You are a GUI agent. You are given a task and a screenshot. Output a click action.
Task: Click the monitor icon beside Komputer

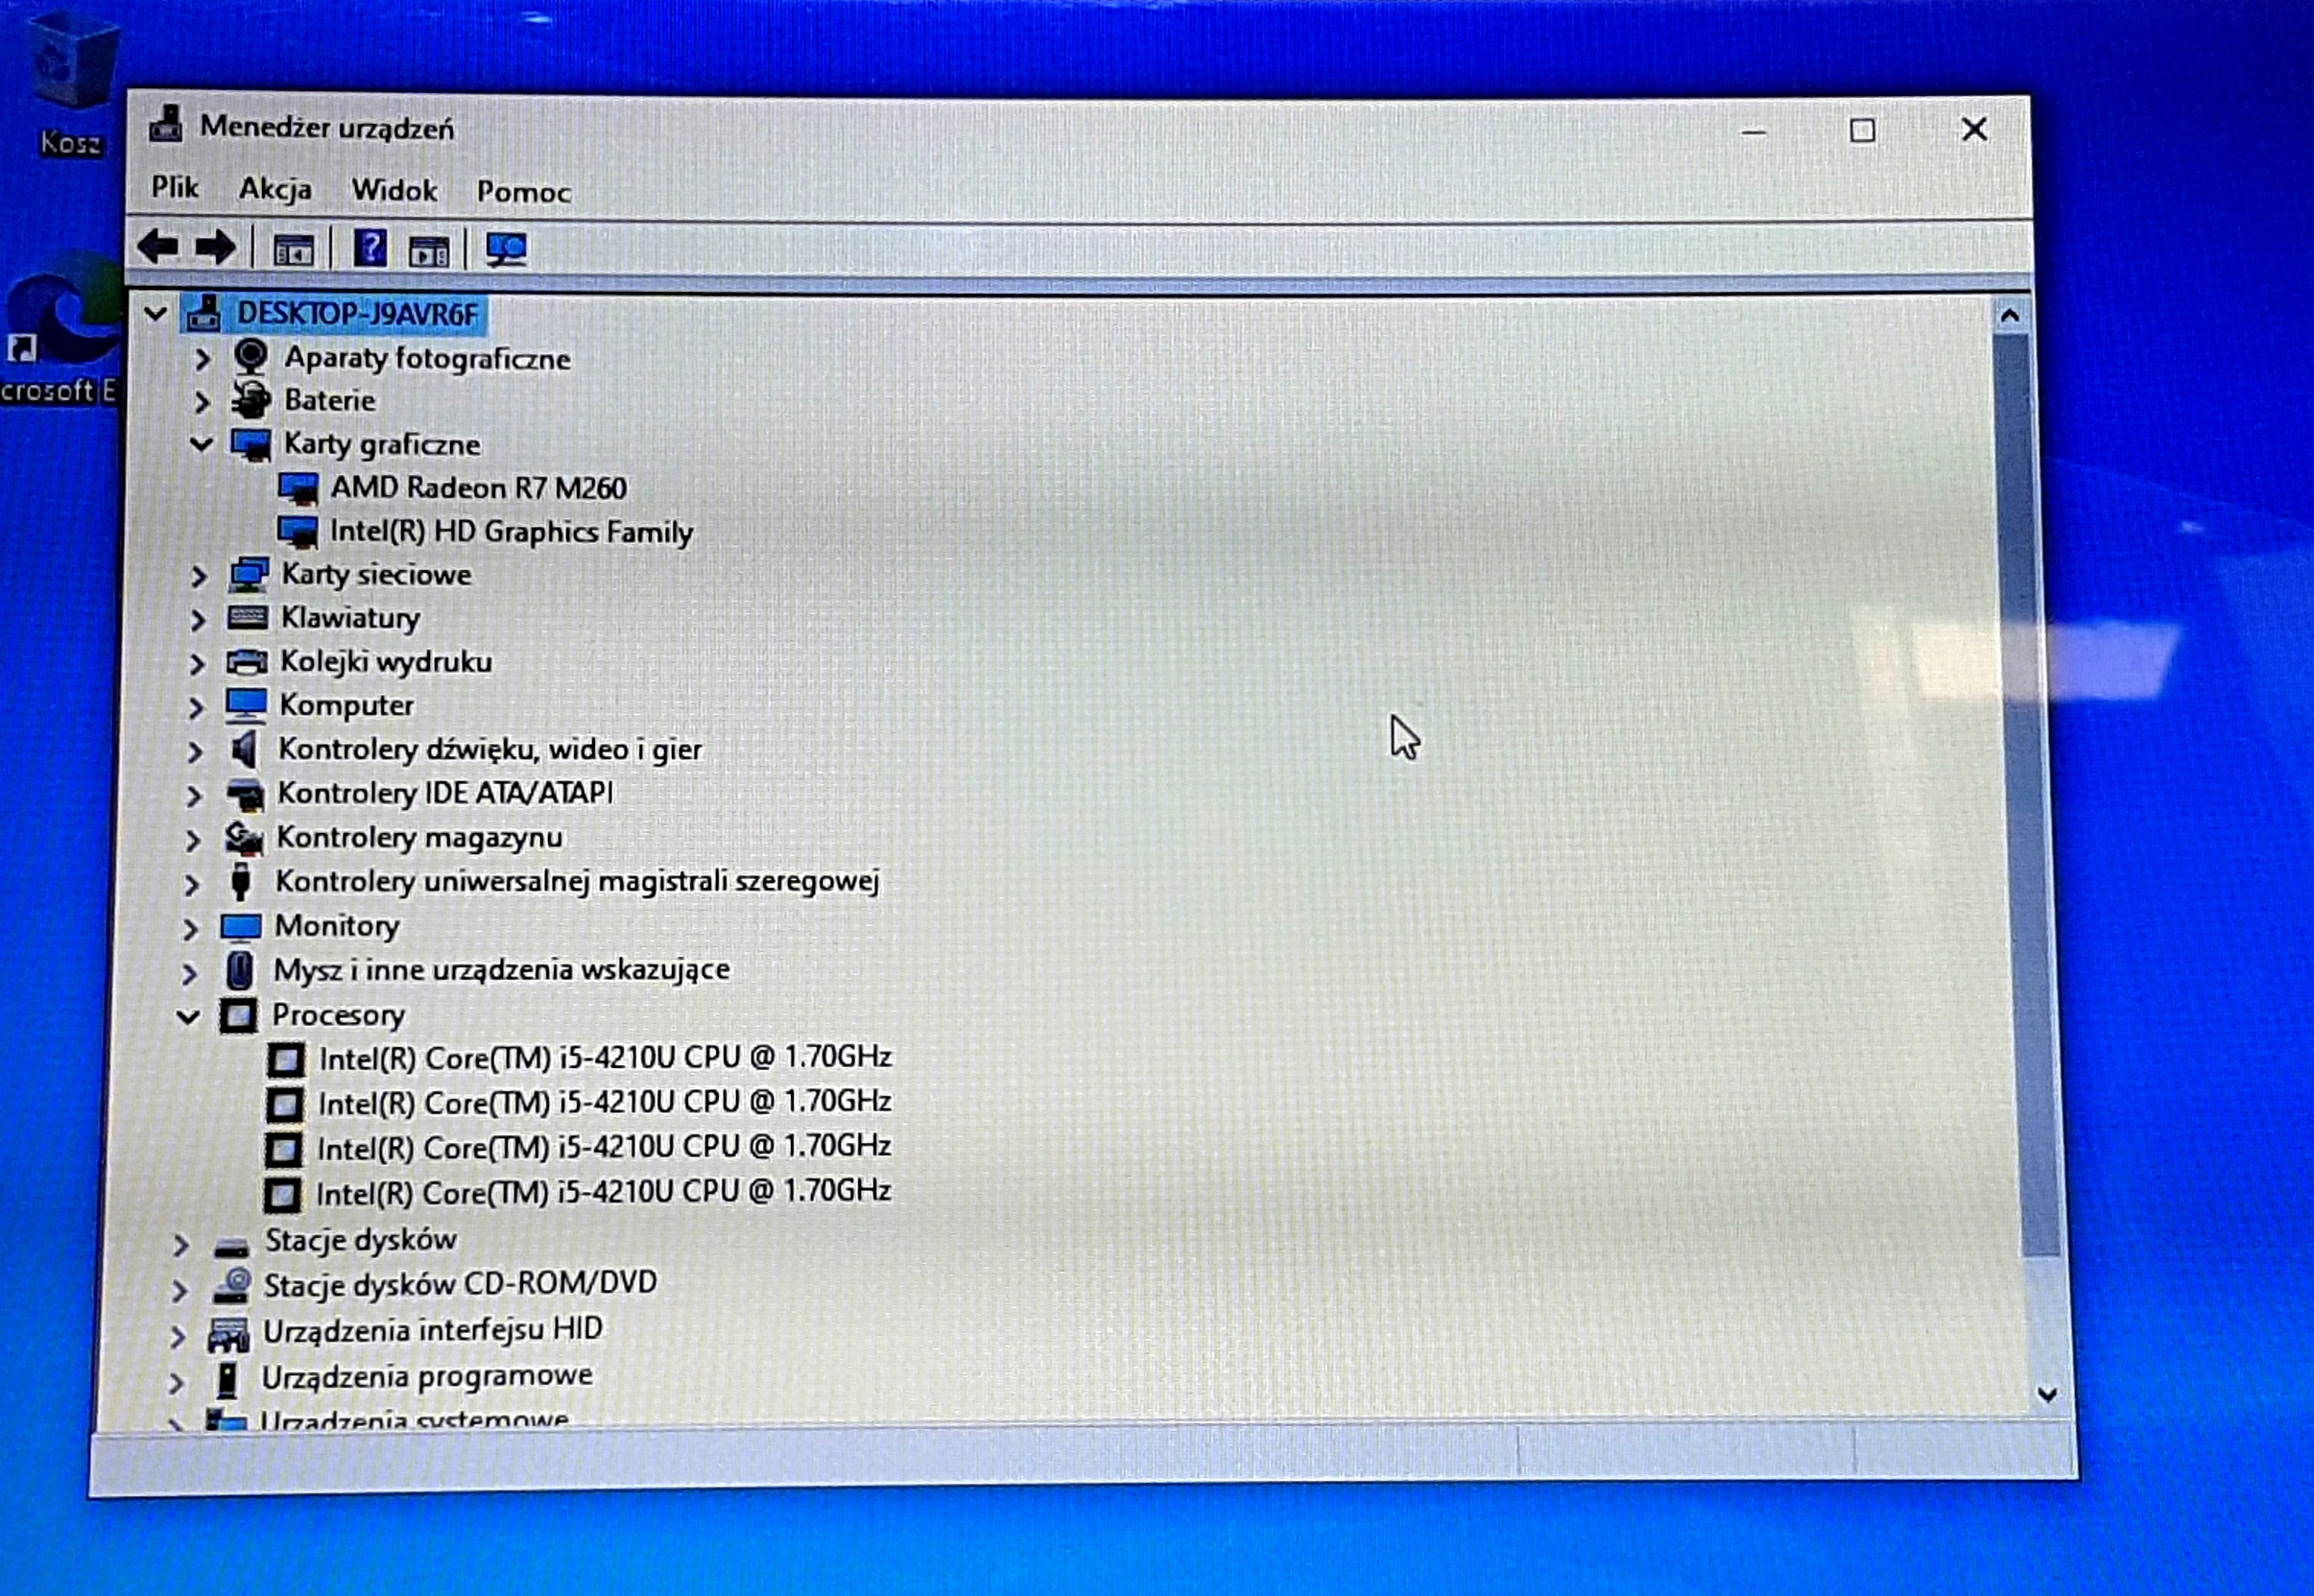pyautogui.click(x=245, y=705)
